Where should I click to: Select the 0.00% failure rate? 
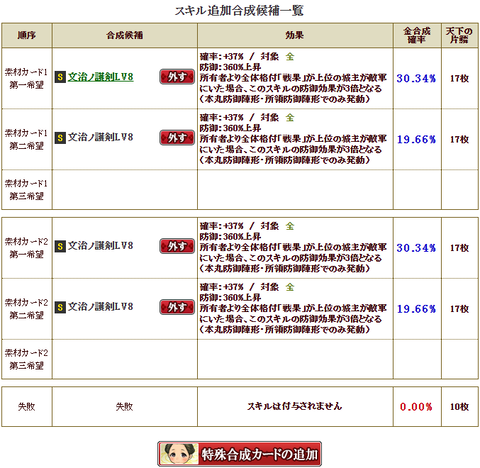click(x=416, y=407)
